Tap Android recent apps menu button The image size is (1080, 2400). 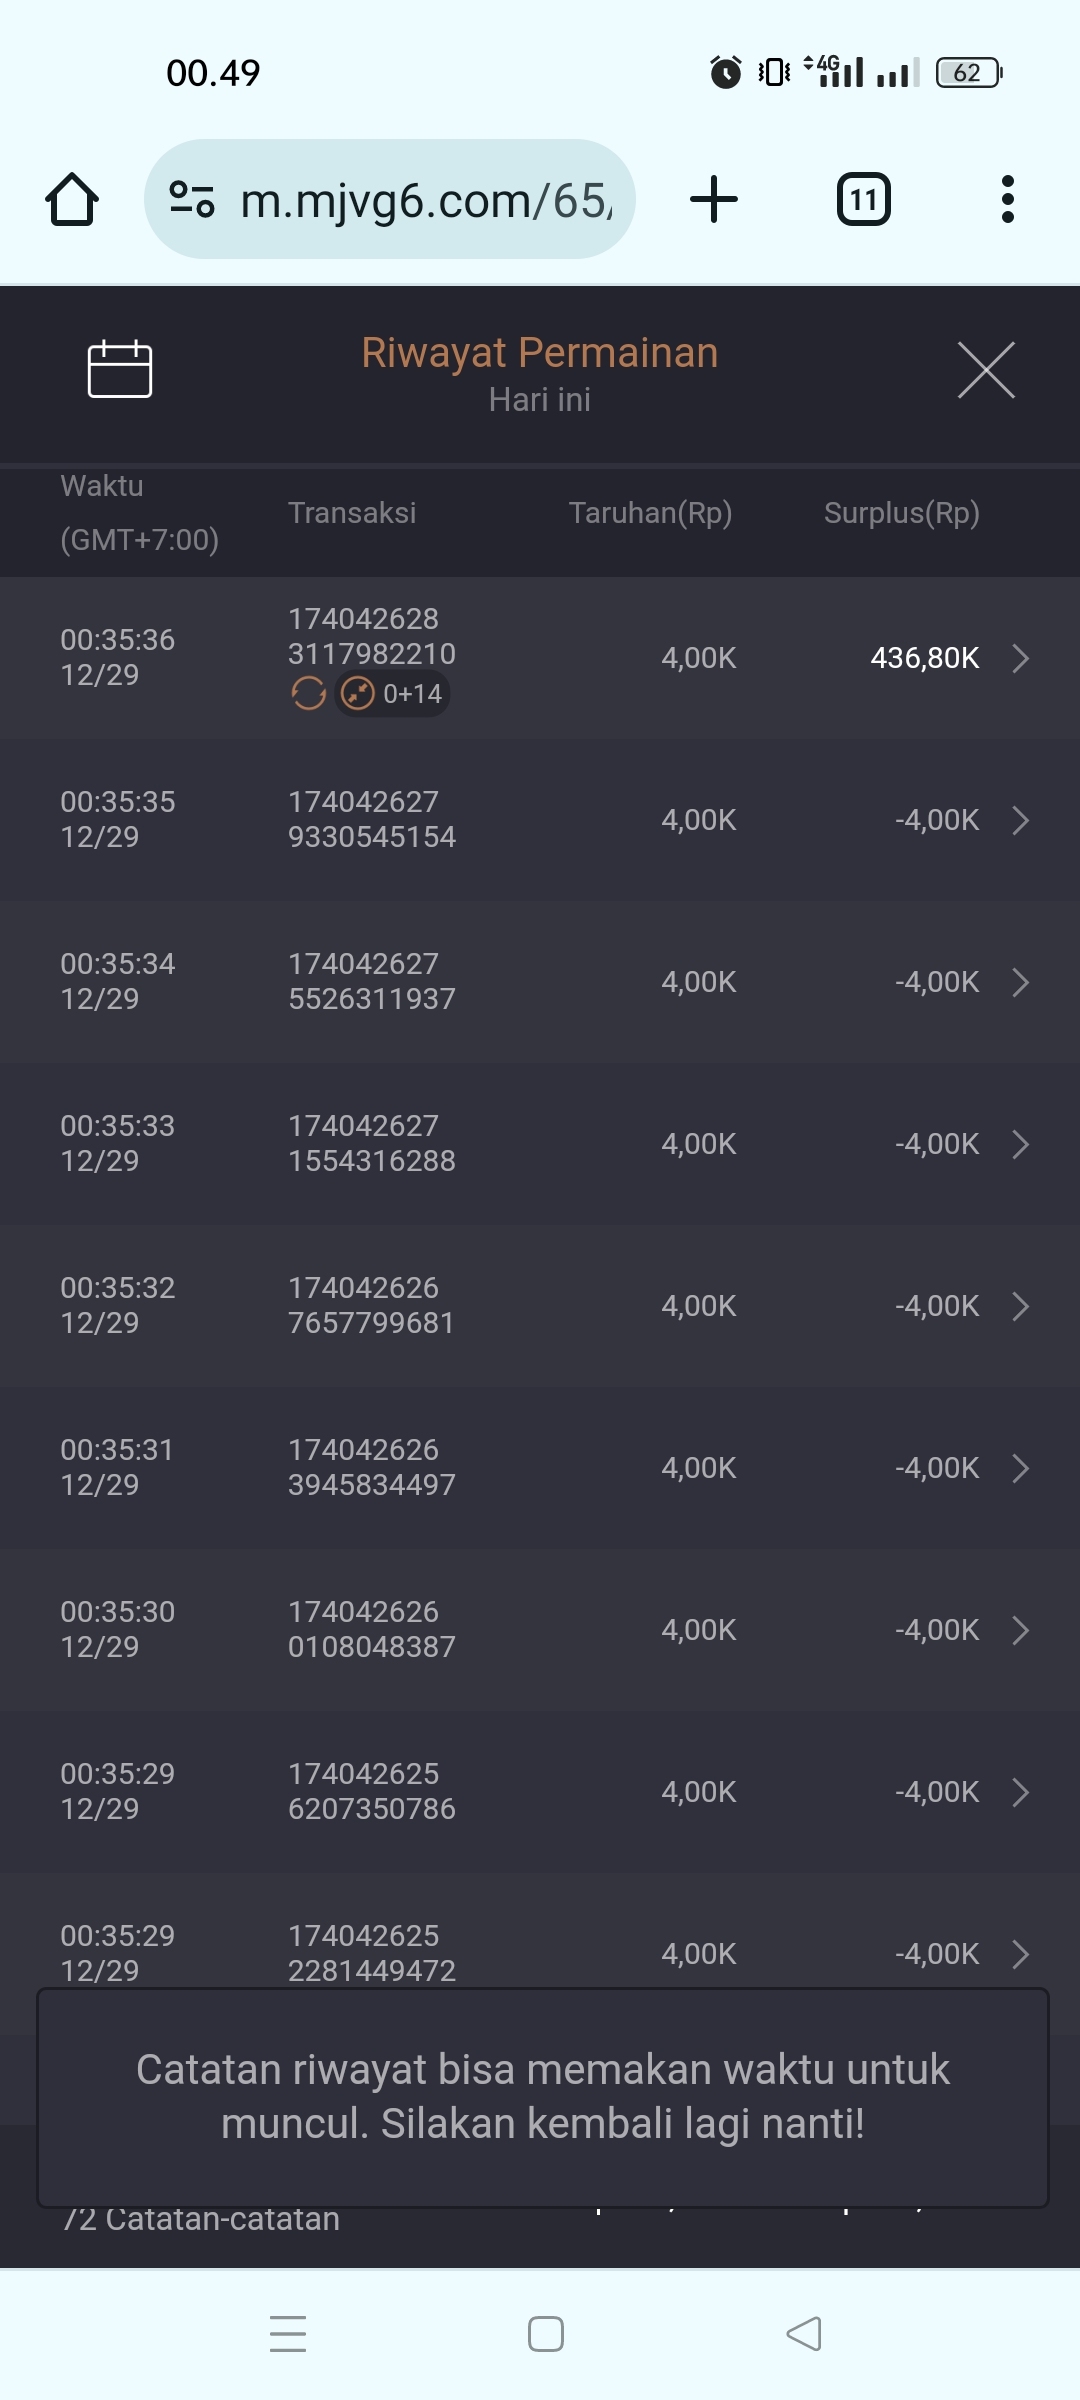coord(288,2334)
